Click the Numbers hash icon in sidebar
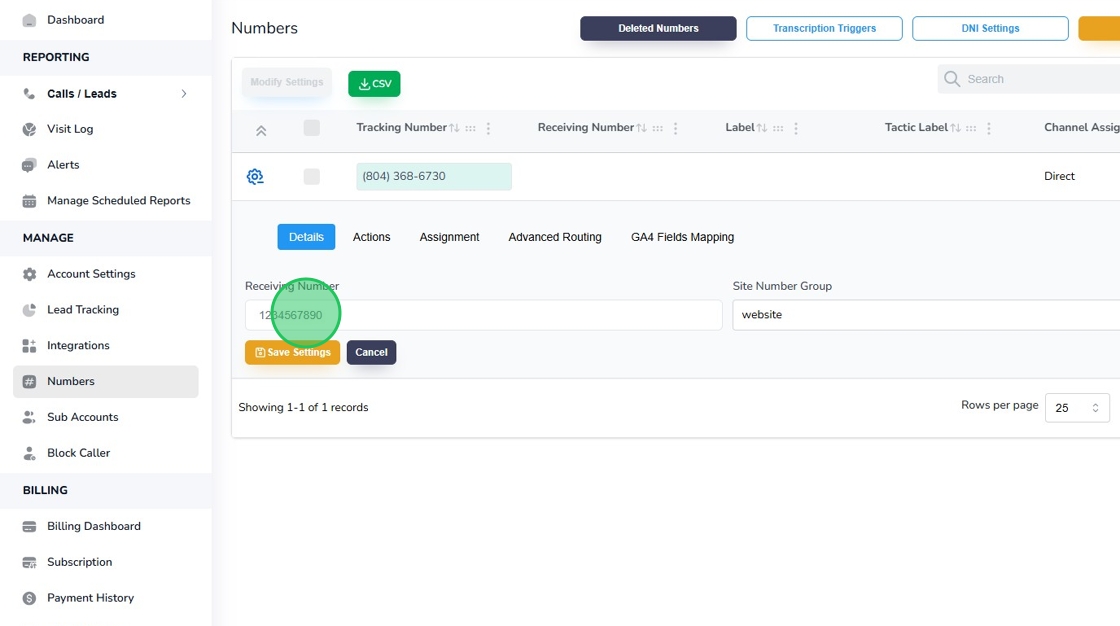The width and height of the screenshot is (1120, 626). (29, 382)
